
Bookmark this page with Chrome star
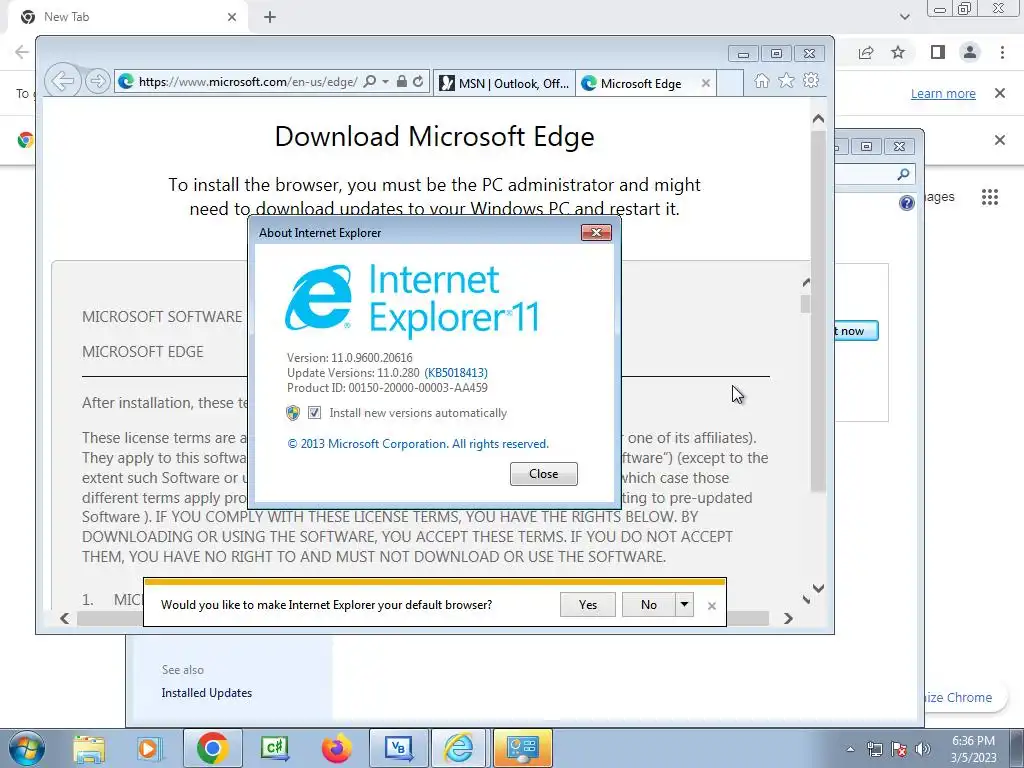coord(899,52)
